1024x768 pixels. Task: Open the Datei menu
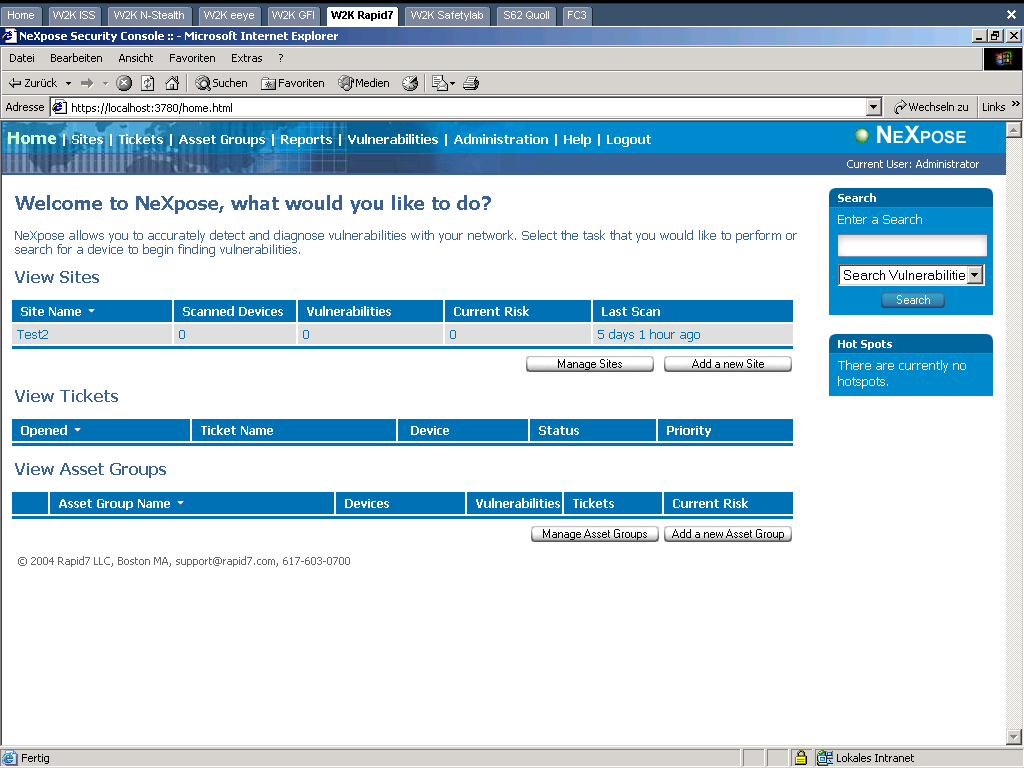(22, 58)
